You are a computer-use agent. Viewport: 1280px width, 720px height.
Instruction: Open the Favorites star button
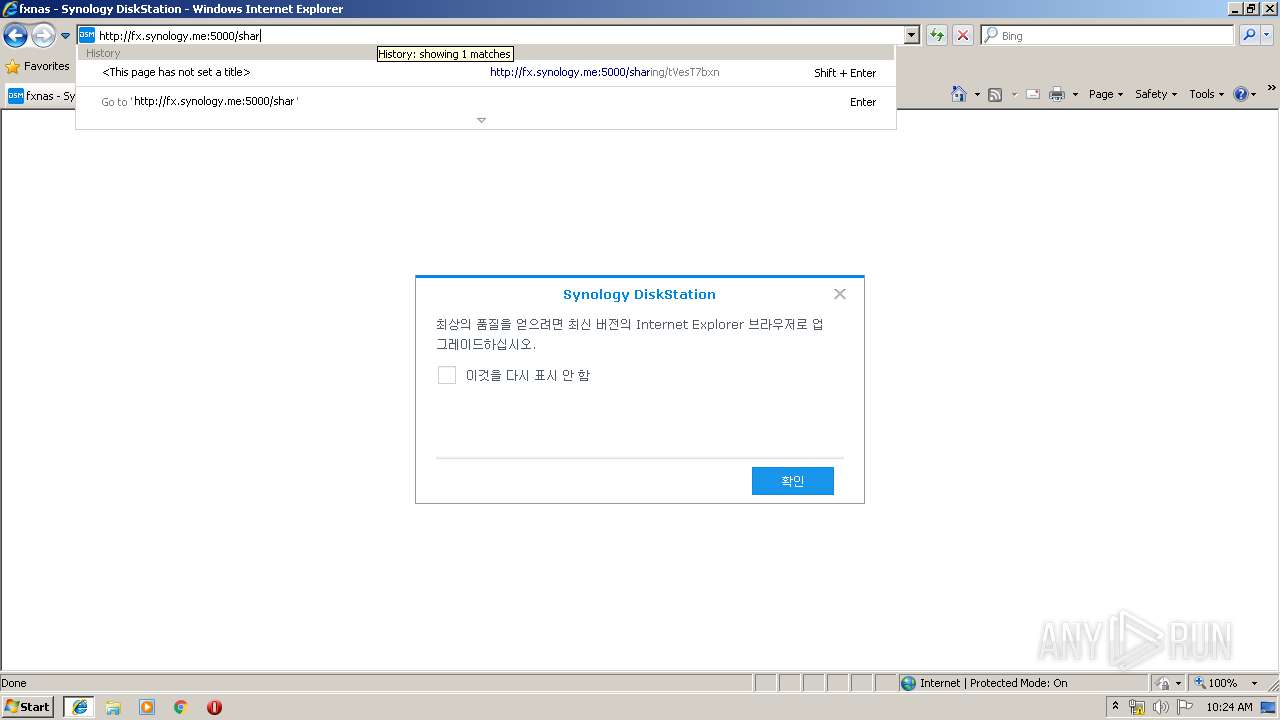pos(38,66)
